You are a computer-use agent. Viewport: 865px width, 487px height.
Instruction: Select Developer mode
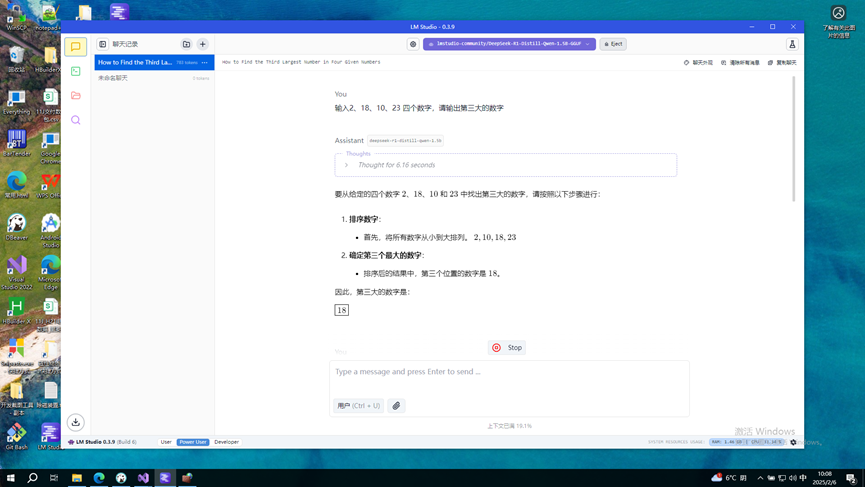point(226,442)
